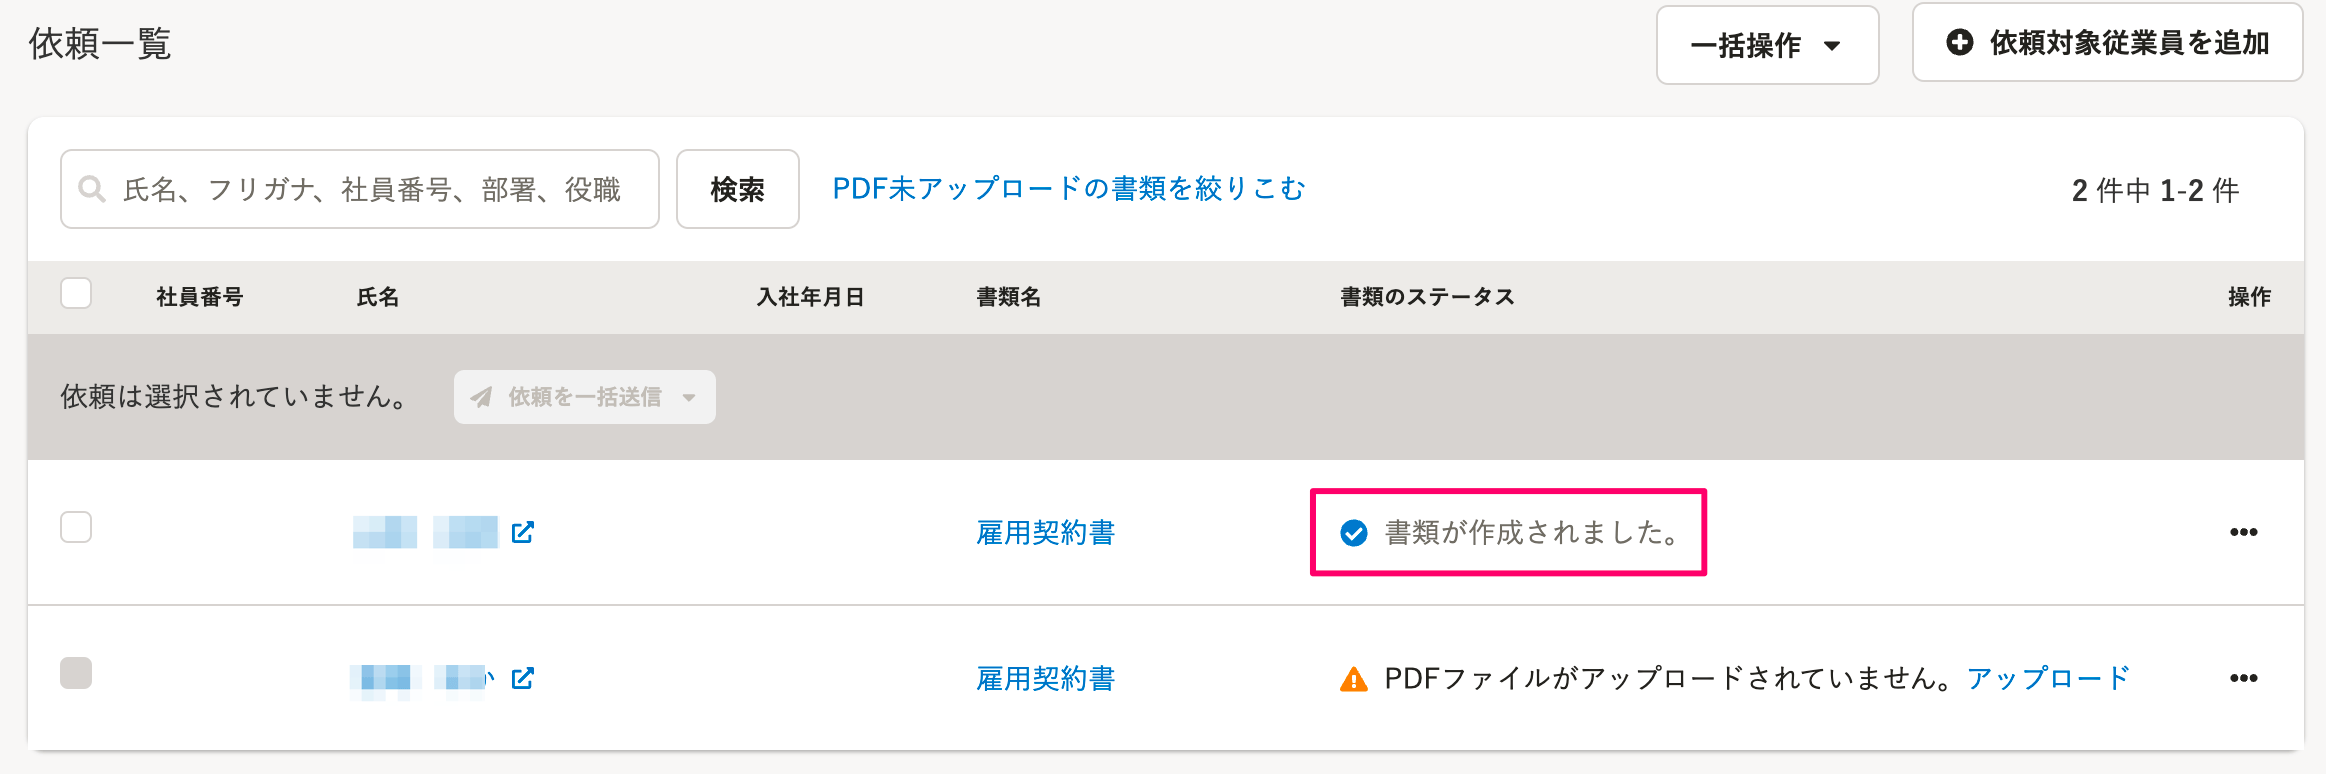Image resolution: width=2326 pixels, height=774 pixels.
Task: Click the アップロード link
Action: click(x=2048, y=678)
